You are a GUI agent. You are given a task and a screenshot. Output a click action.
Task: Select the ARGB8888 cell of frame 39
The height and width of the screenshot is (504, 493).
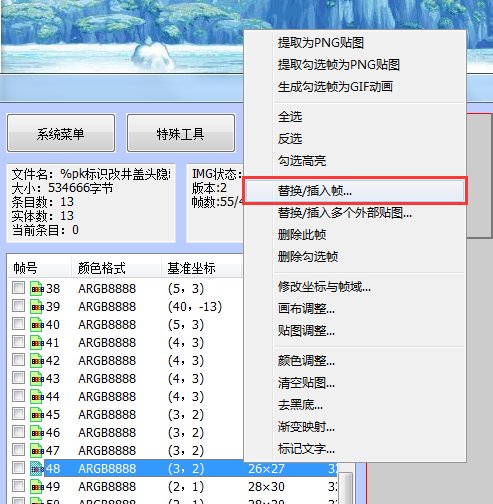107,307
